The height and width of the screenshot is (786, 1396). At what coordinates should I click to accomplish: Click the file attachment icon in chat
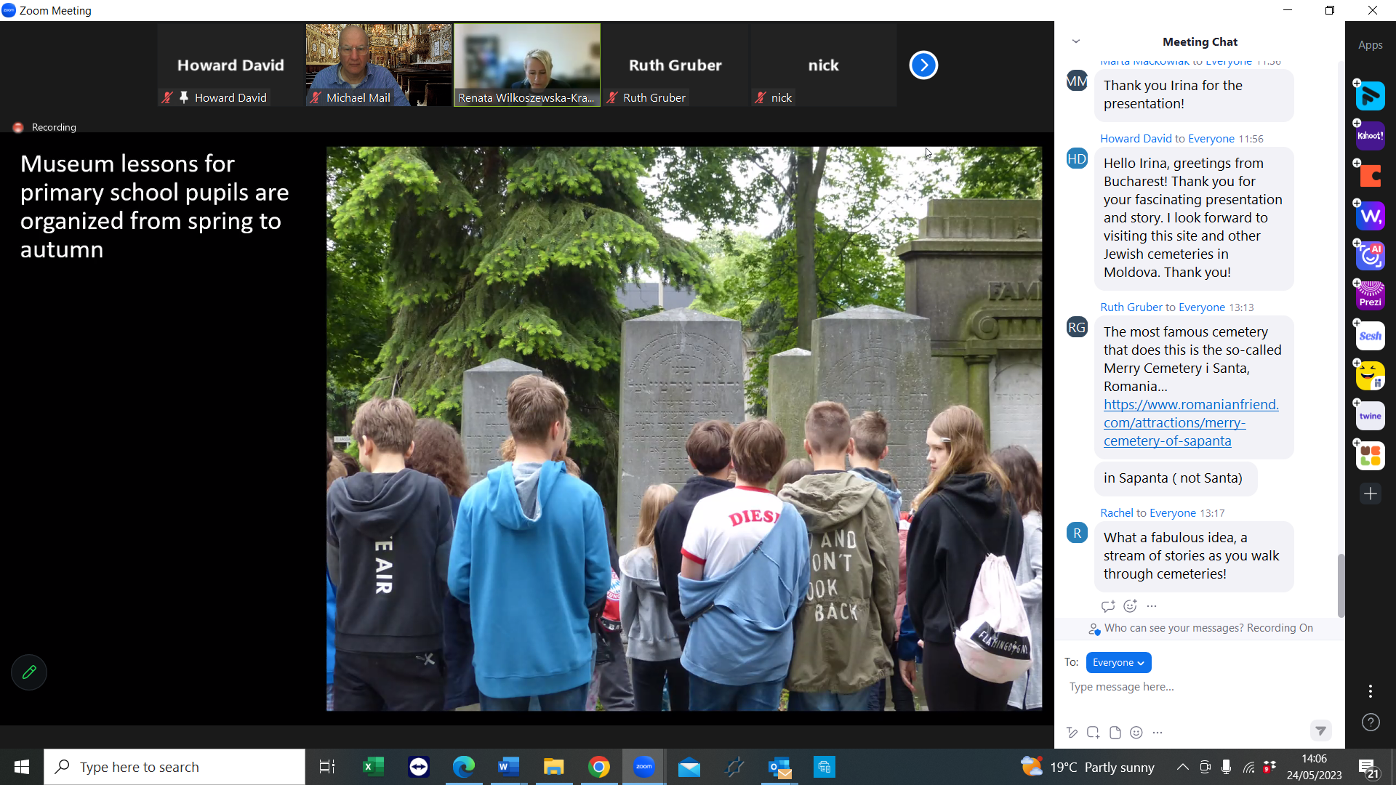1114,732
